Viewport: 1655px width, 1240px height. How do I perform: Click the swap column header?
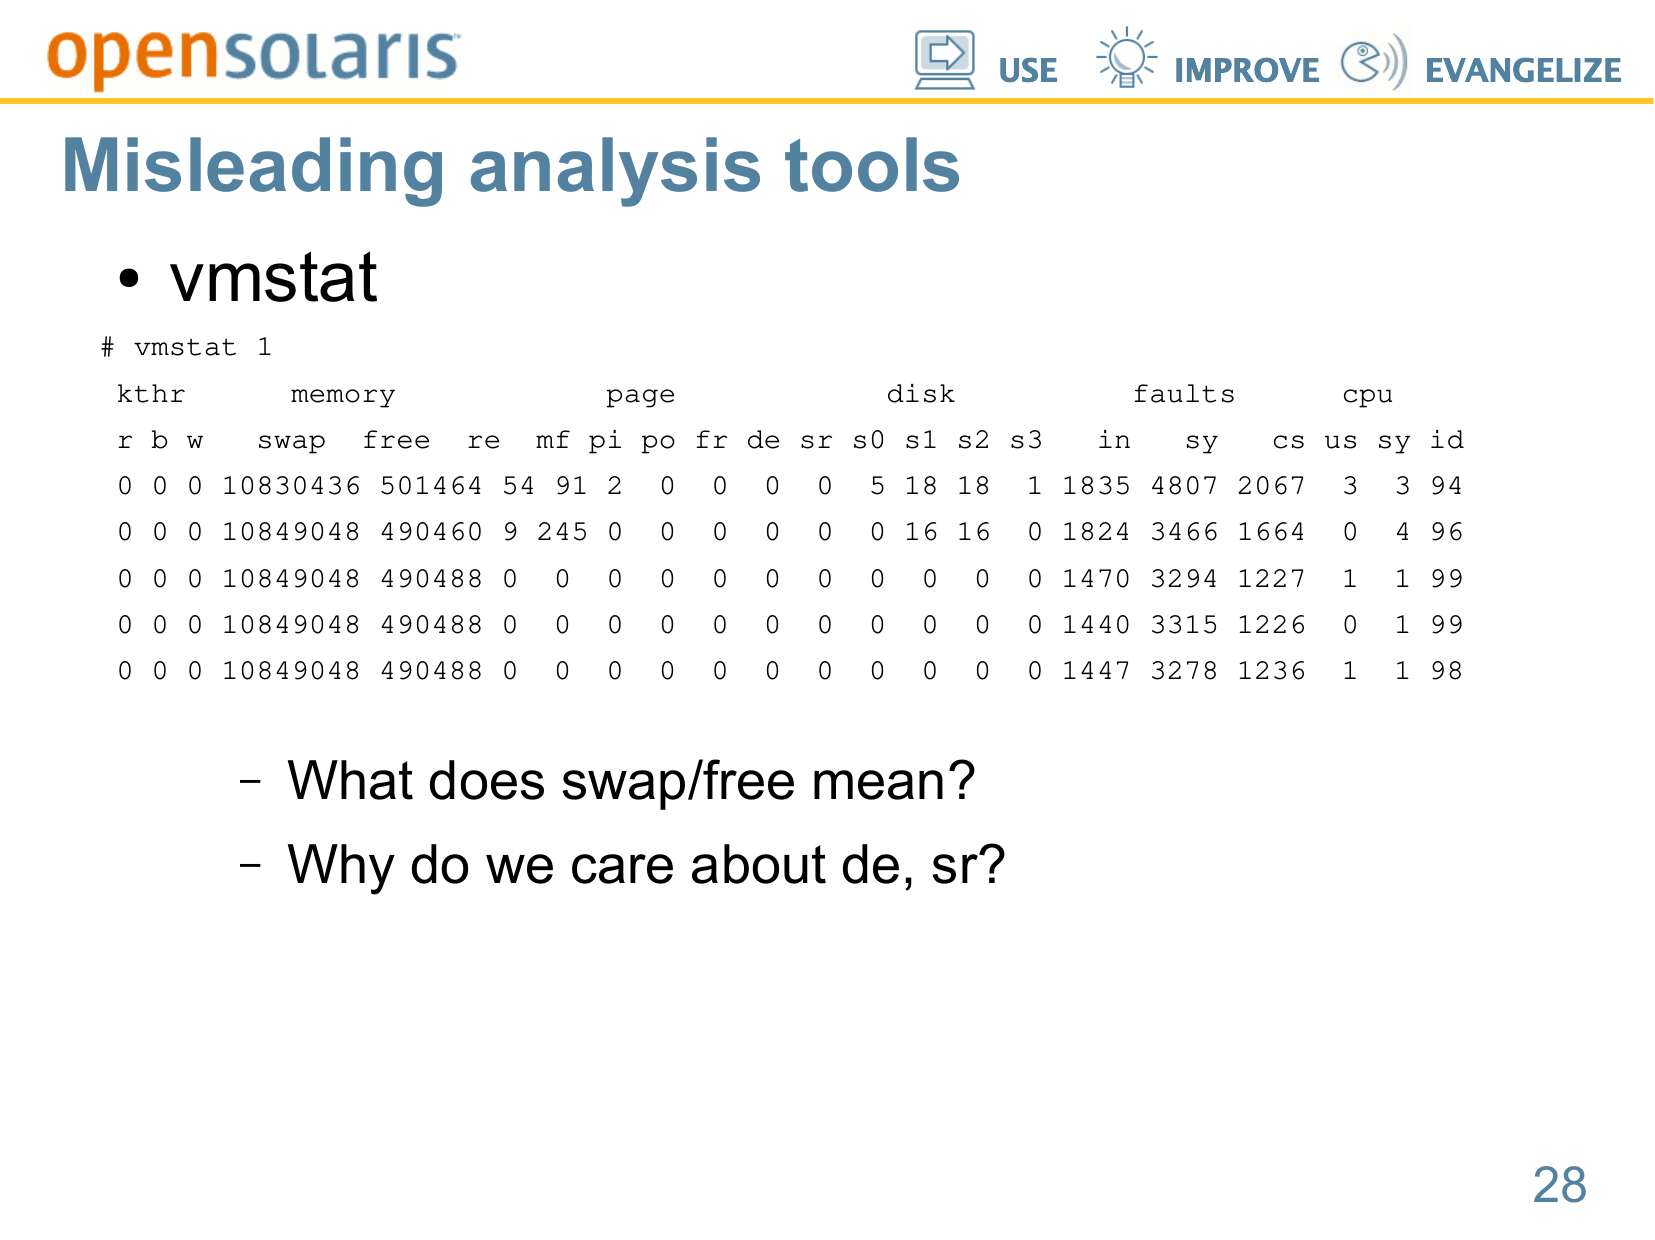coord(291,440)
